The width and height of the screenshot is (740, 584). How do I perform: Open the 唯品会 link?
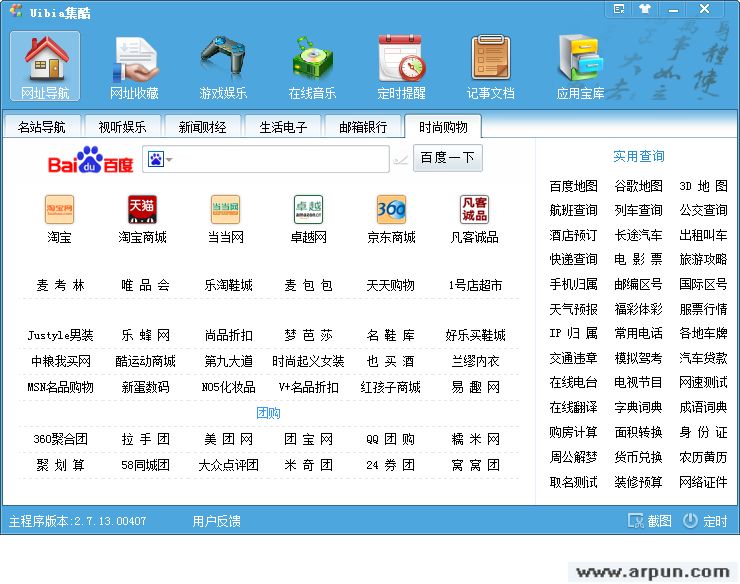tap(145, 285)
